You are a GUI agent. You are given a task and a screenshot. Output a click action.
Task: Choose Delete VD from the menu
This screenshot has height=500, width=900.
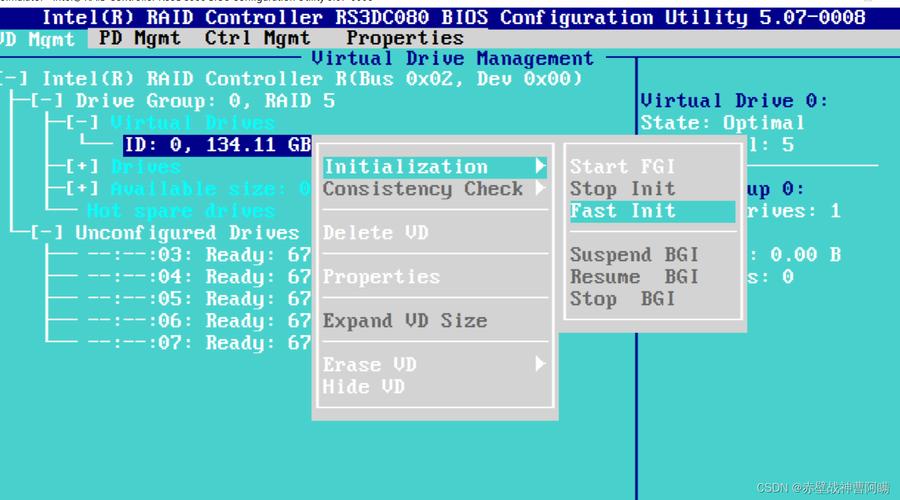pyautogui.click(x=375, y=232)
